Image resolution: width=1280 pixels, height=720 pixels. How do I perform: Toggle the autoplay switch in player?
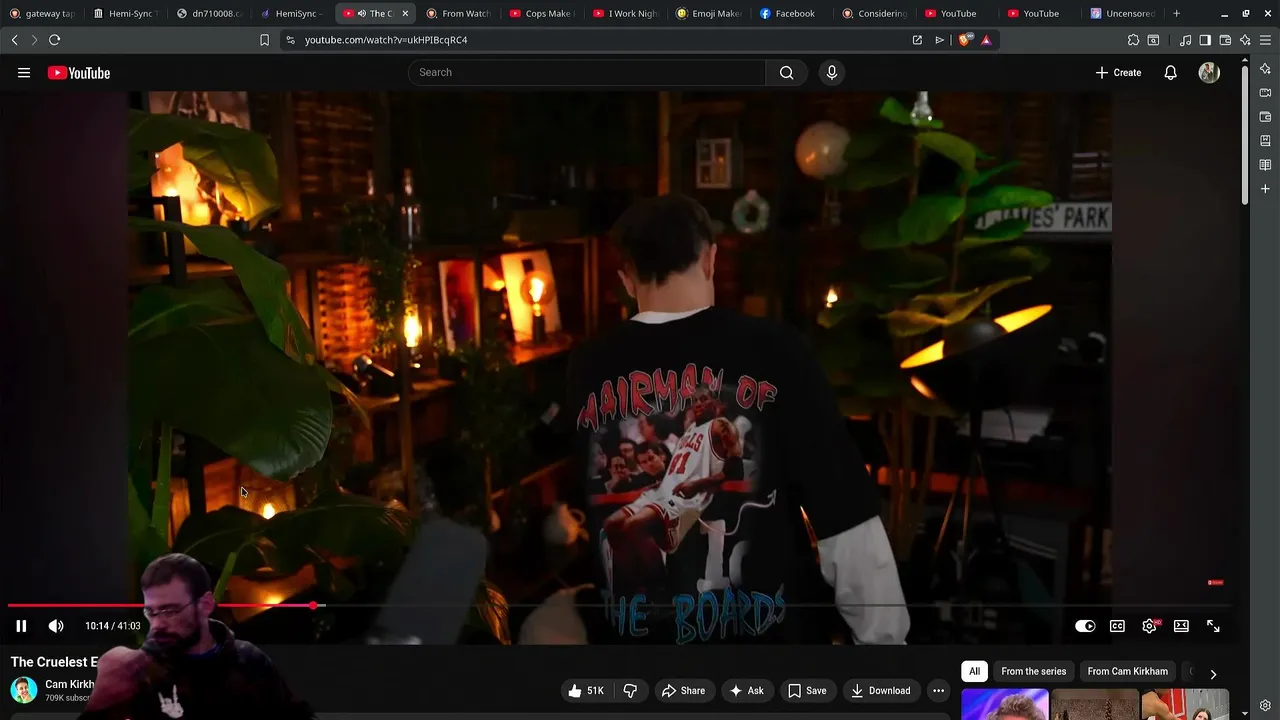(x=1085, y=626)
